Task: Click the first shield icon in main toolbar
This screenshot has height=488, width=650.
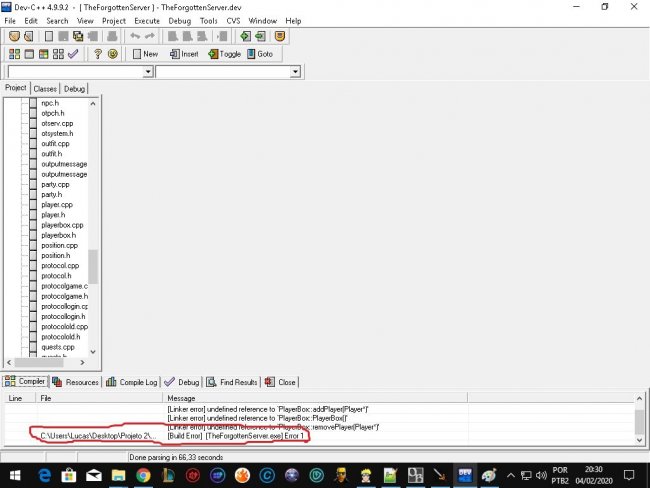Action: [15, 36]
